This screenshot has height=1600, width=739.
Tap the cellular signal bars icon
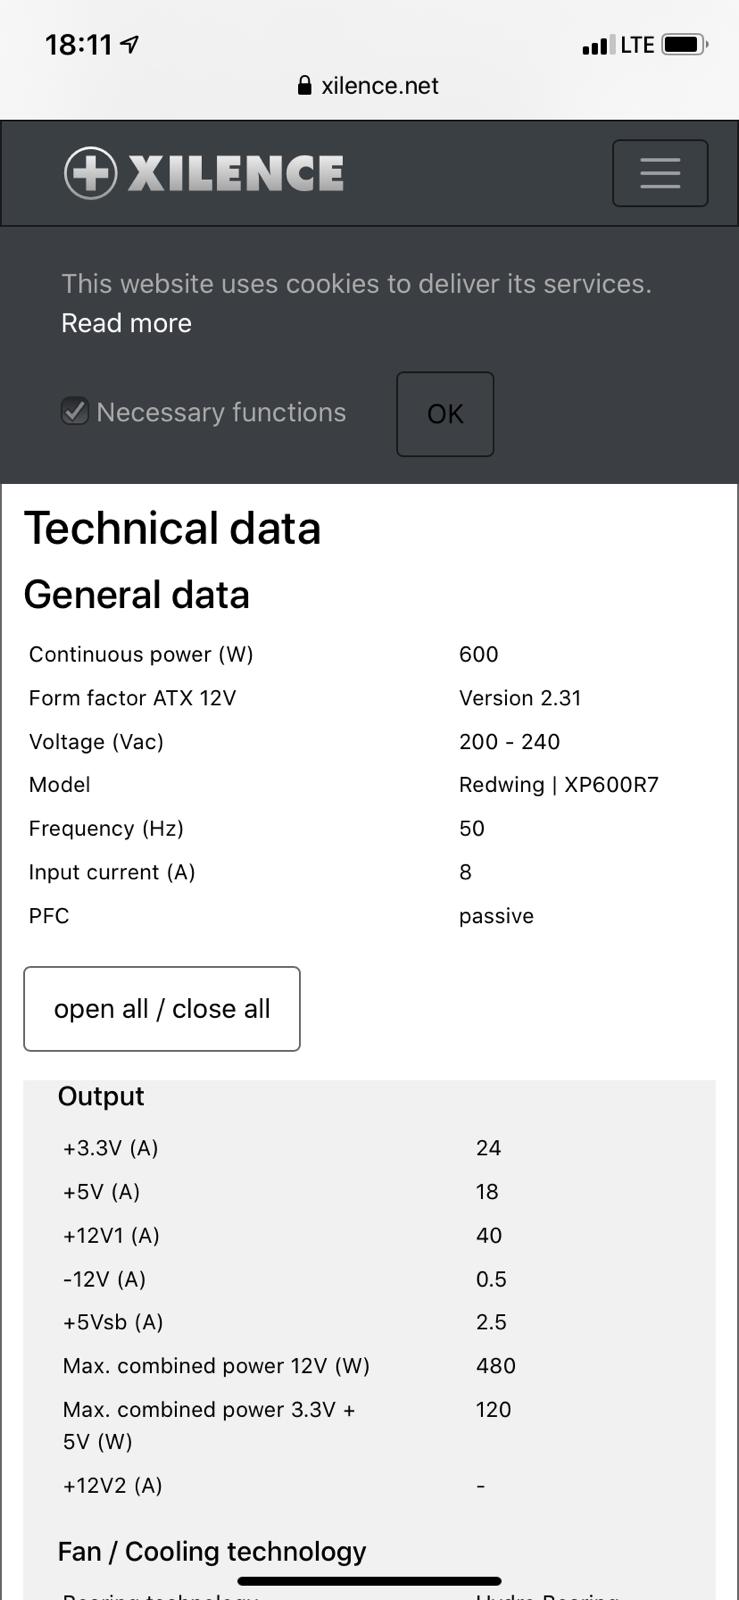point(596,46)
